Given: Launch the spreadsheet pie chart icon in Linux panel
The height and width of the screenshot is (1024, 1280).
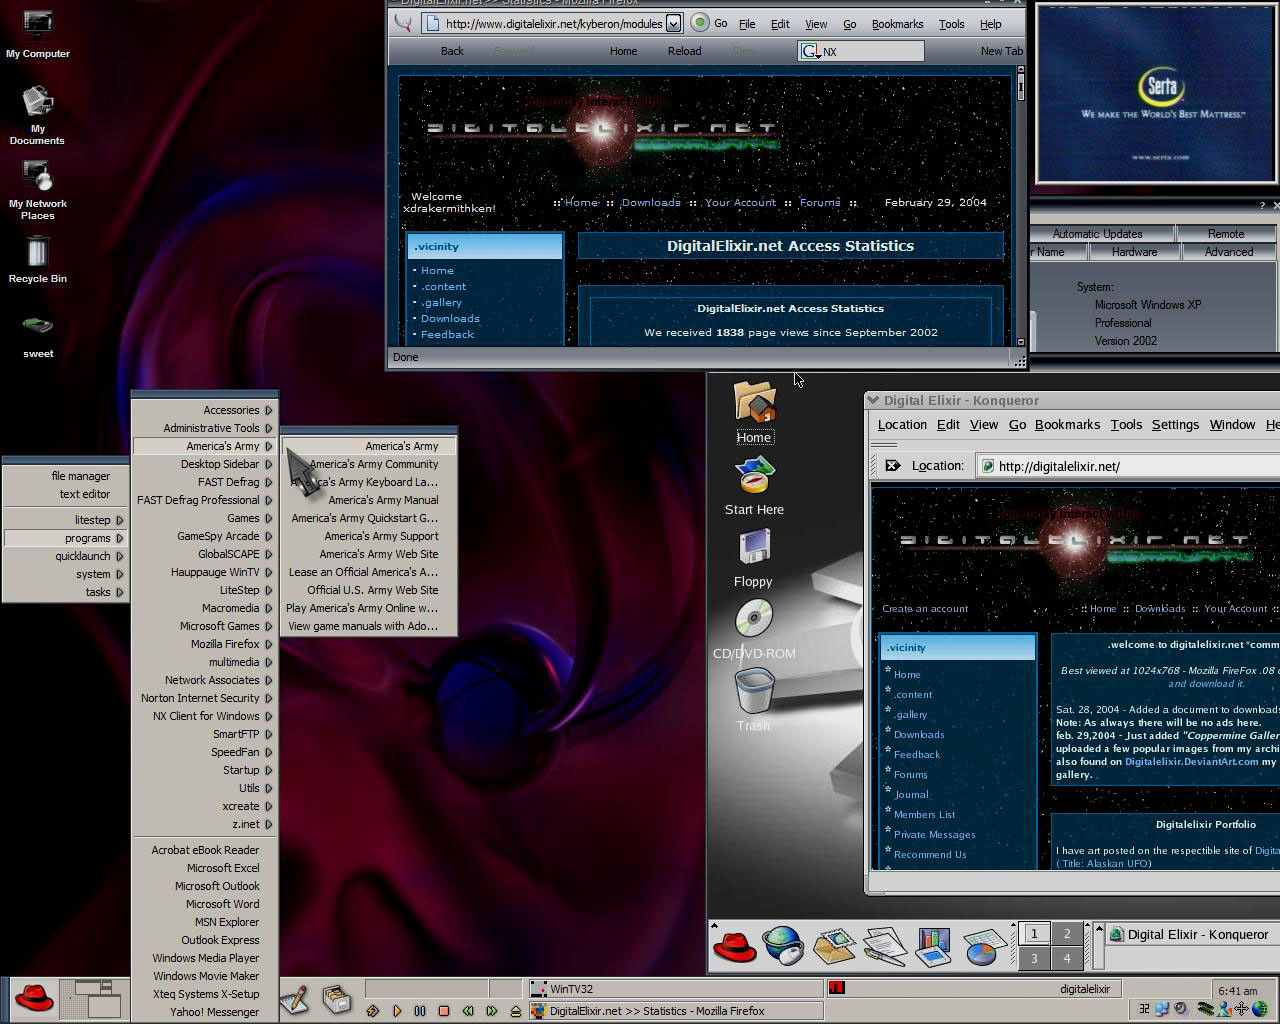Looking at the screenshot, I should click(x=983, y=945).
